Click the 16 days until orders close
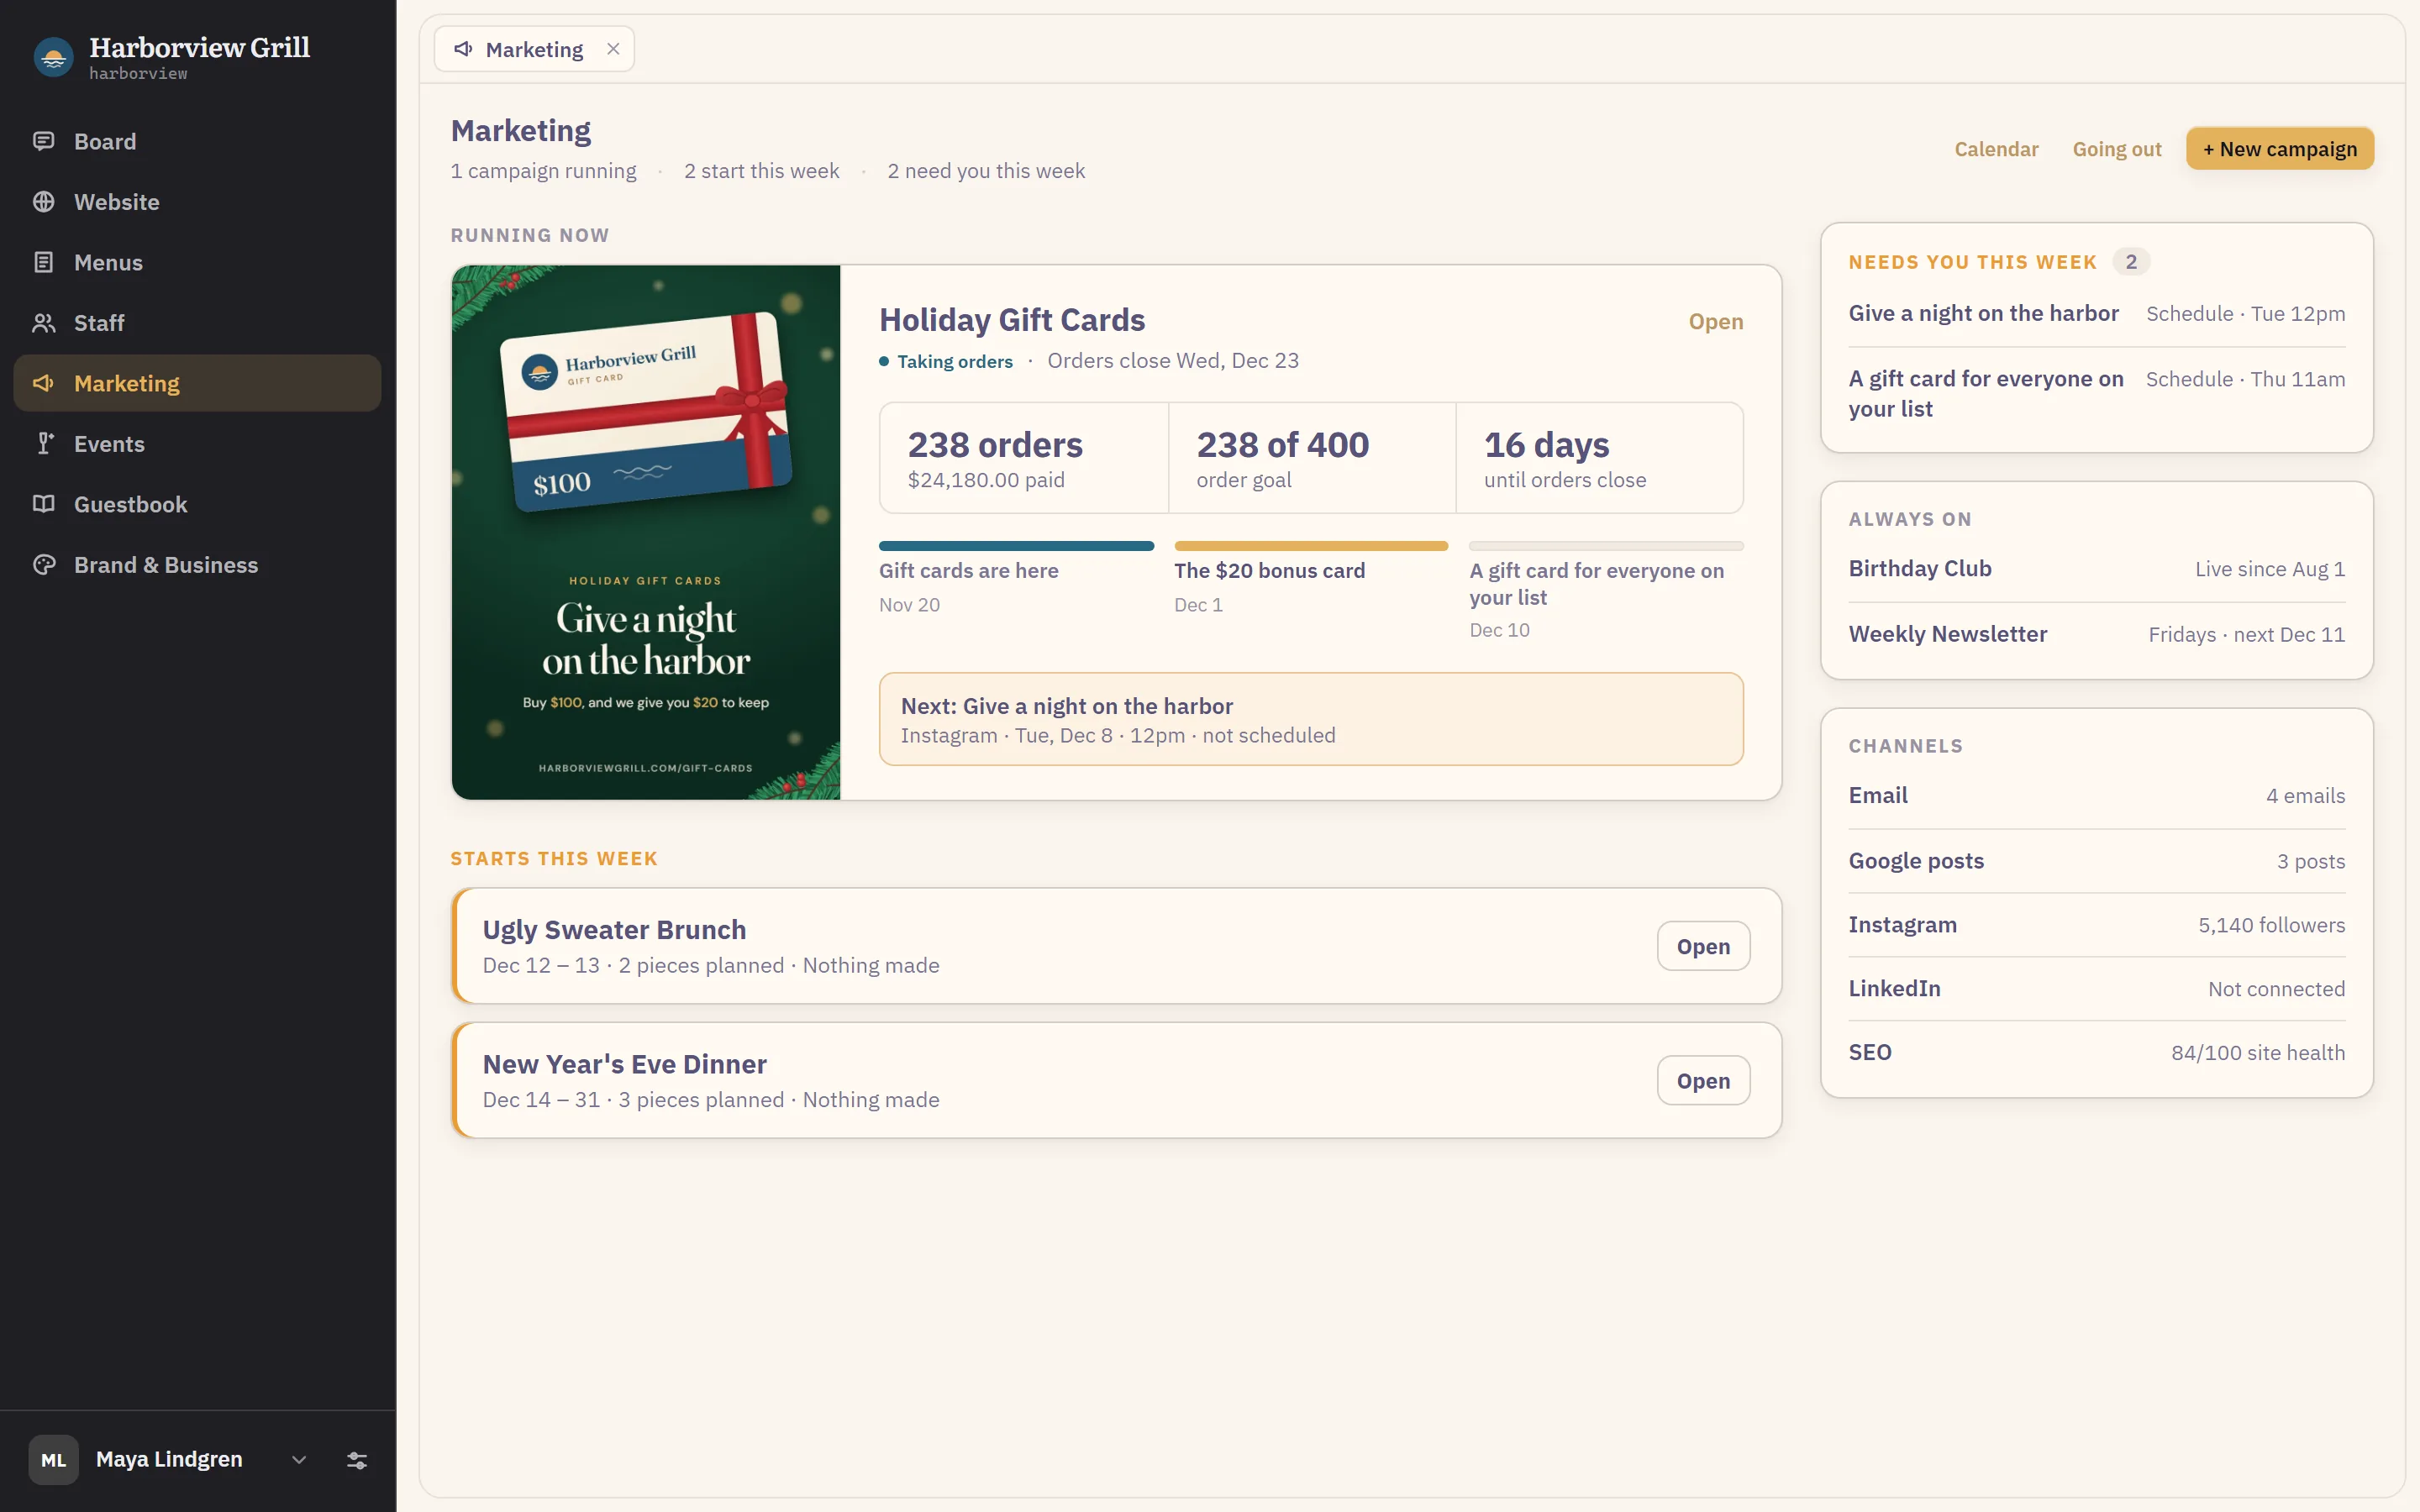2420x1512 pixels. (x=1600, y=458)
